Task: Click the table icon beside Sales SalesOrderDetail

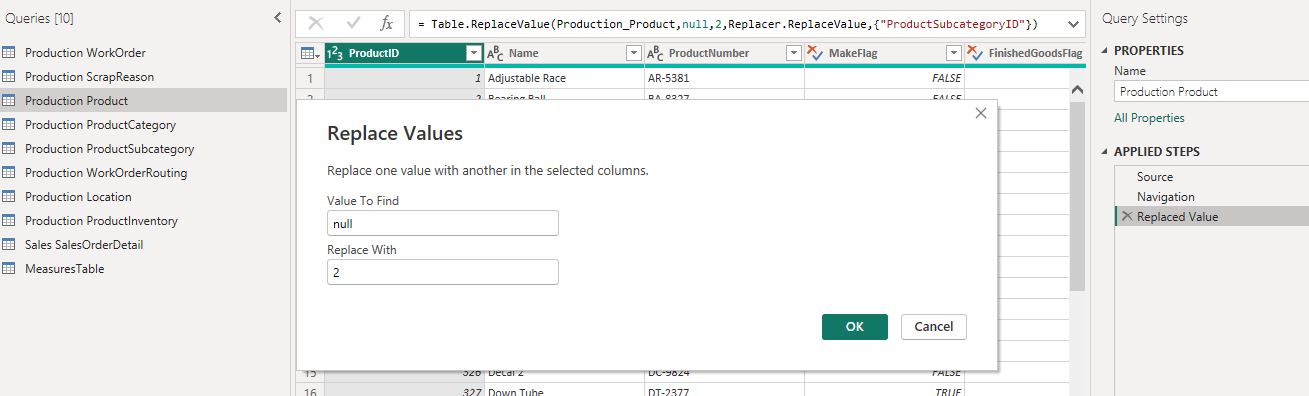Action: click(x=9, y=245)
